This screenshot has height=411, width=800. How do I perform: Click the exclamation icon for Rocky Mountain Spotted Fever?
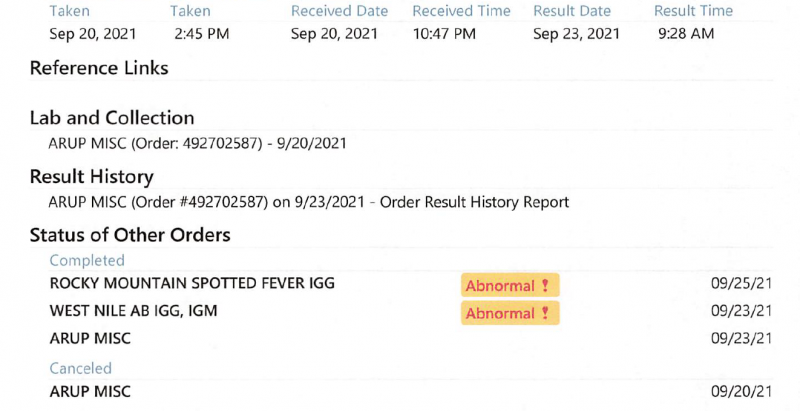point(545,285)
